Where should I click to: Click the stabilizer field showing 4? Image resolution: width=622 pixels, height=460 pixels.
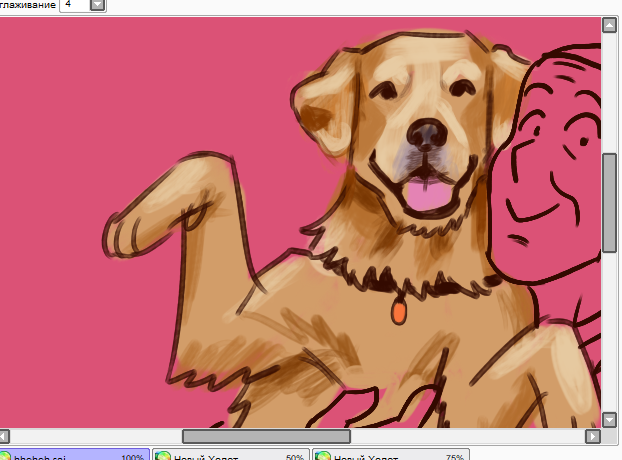pos(74,5)
